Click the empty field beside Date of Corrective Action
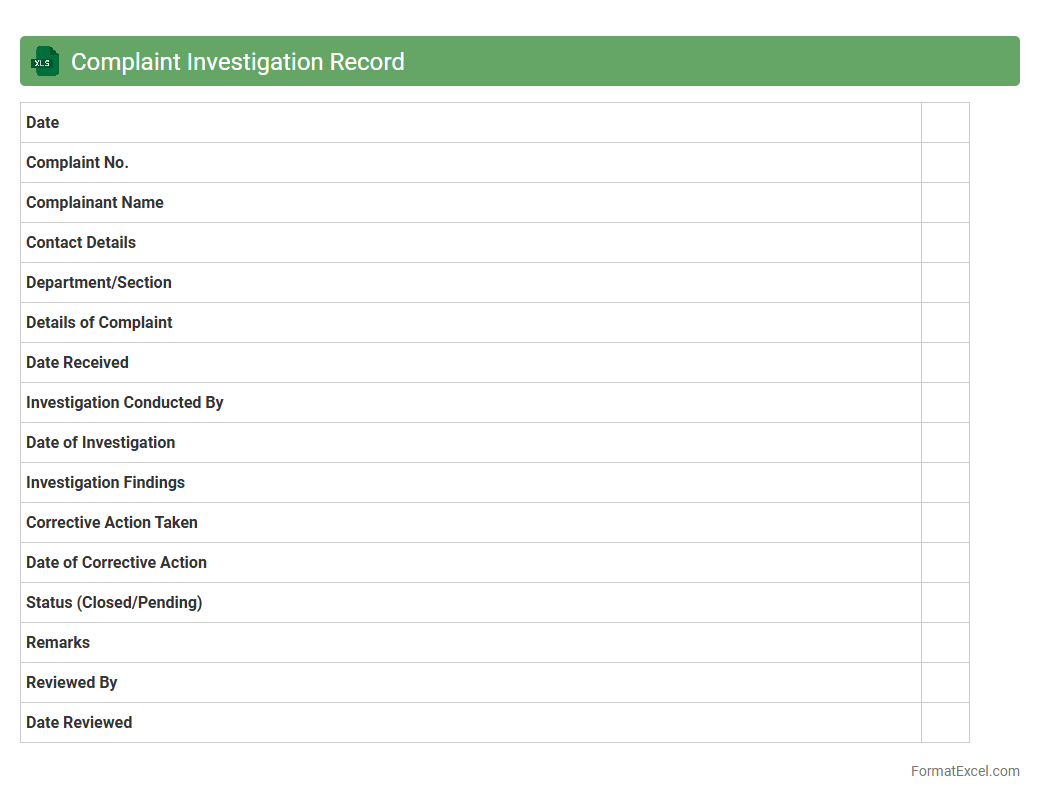 [x=945, y=562]
